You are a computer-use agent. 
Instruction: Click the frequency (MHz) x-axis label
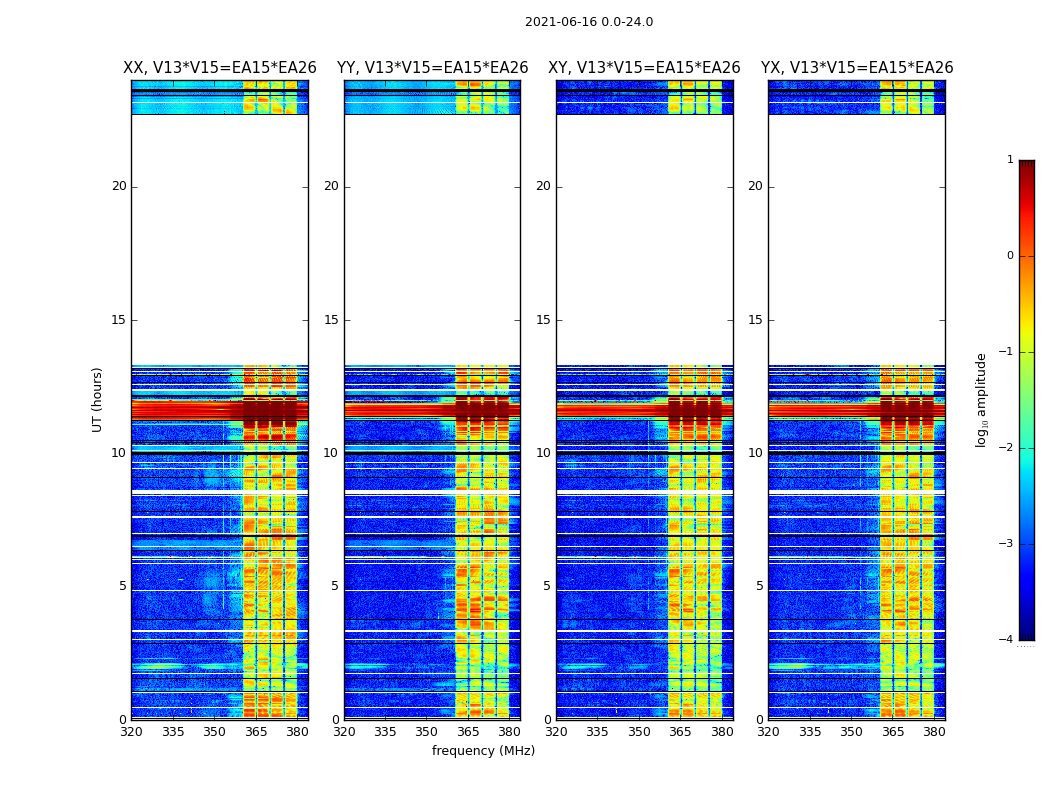[483, 751]
